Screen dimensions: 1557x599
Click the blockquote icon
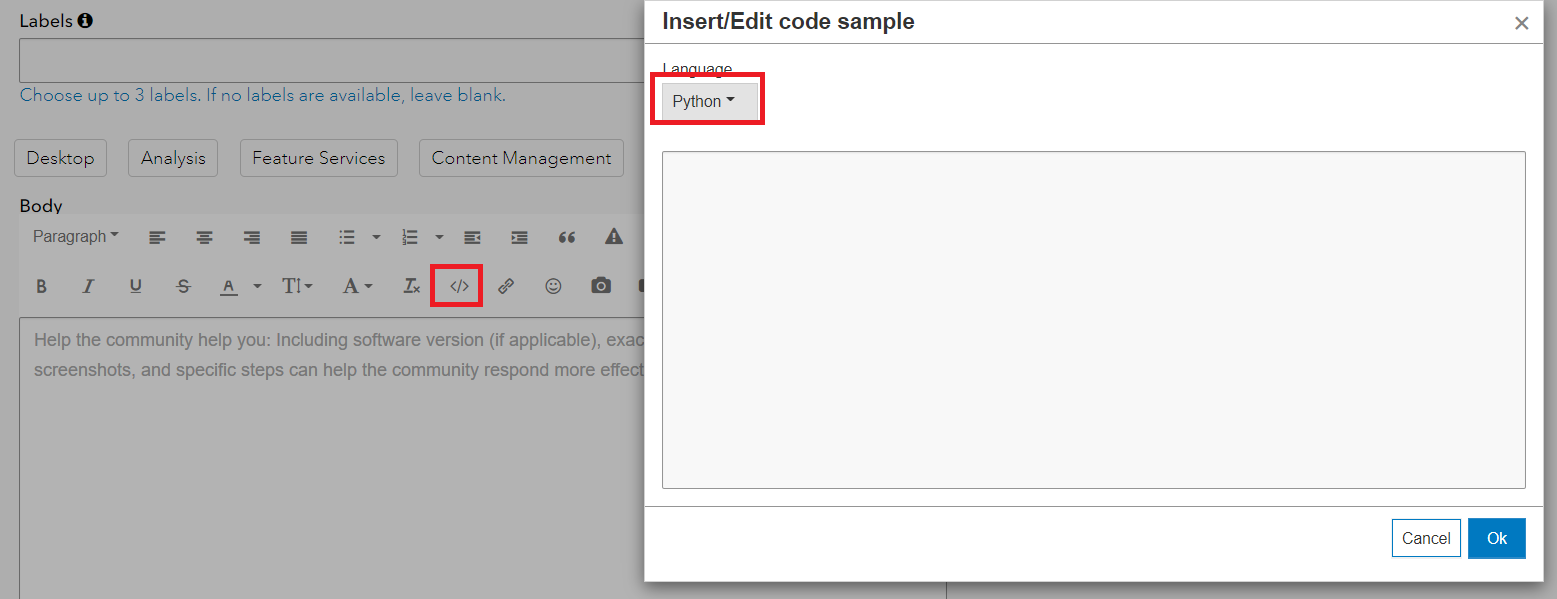coord(567,237)
